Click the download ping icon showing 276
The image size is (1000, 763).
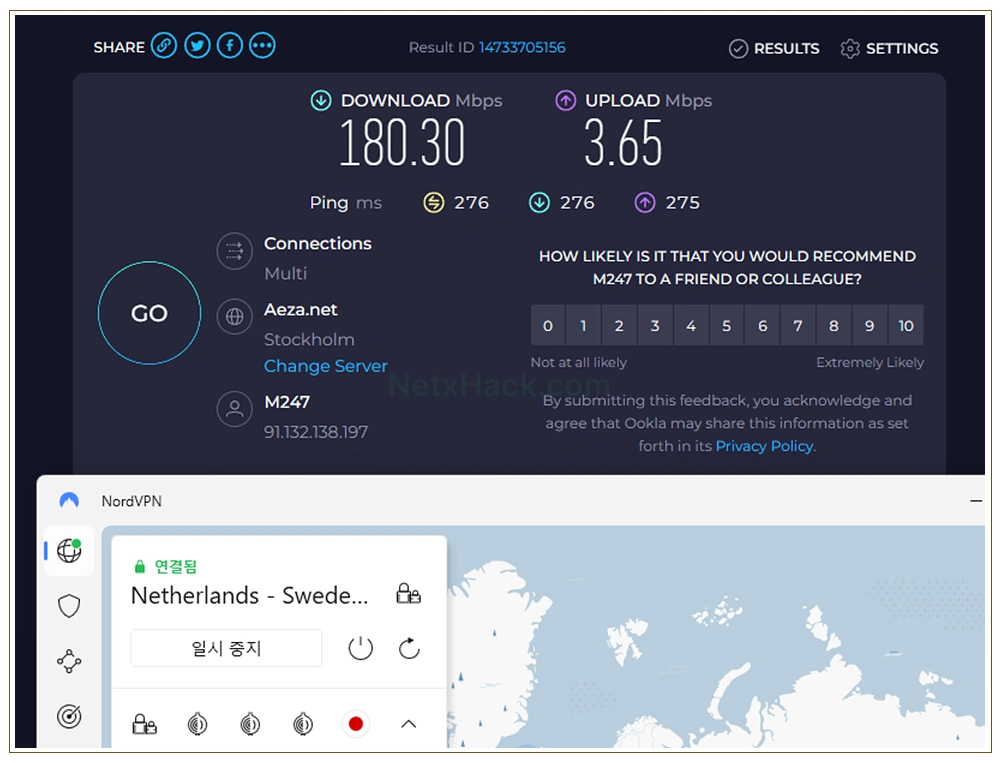coord(540,203)
